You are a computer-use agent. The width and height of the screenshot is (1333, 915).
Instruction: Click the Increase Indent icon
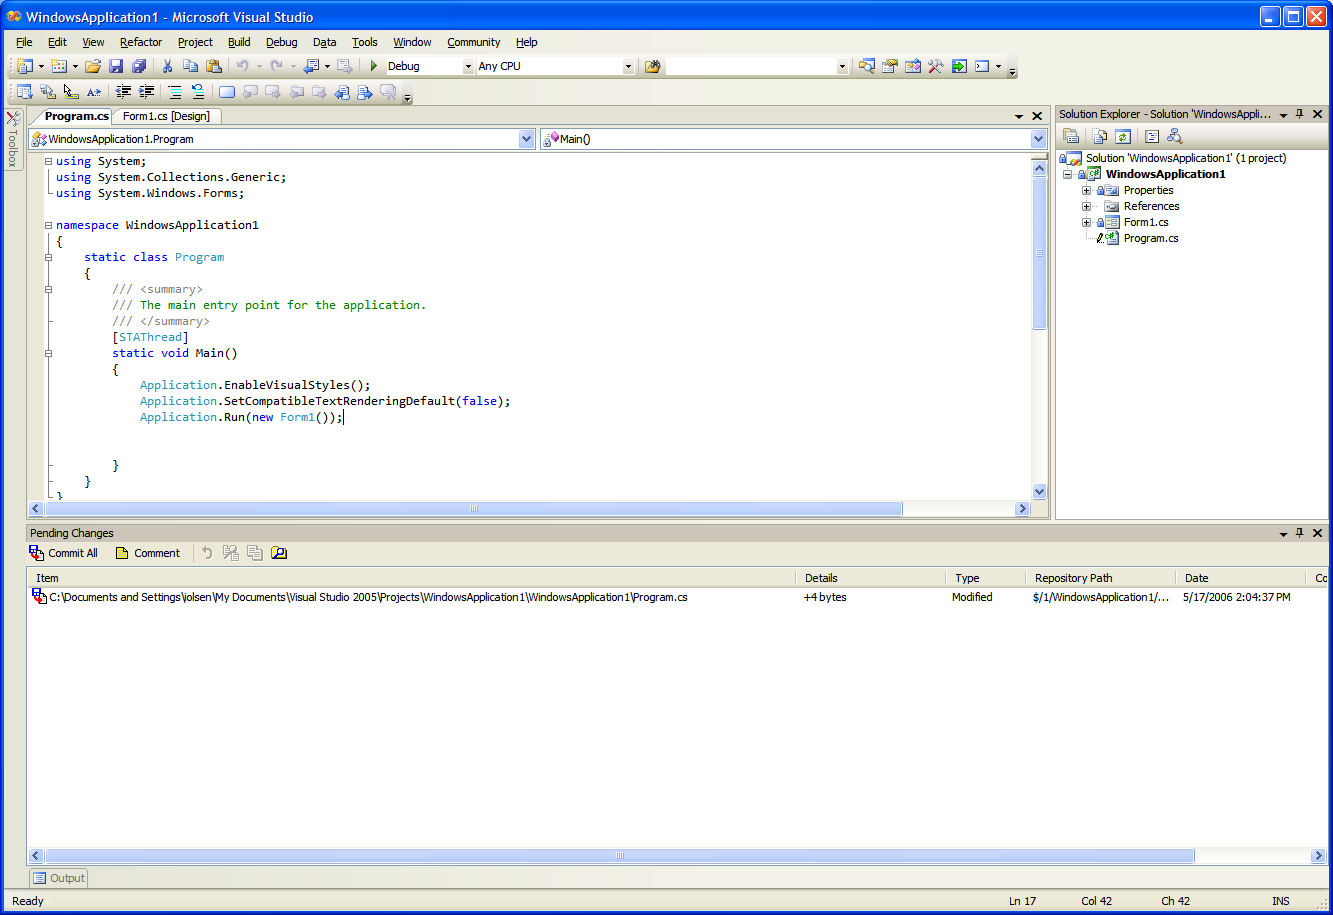[x=147, y=92]
